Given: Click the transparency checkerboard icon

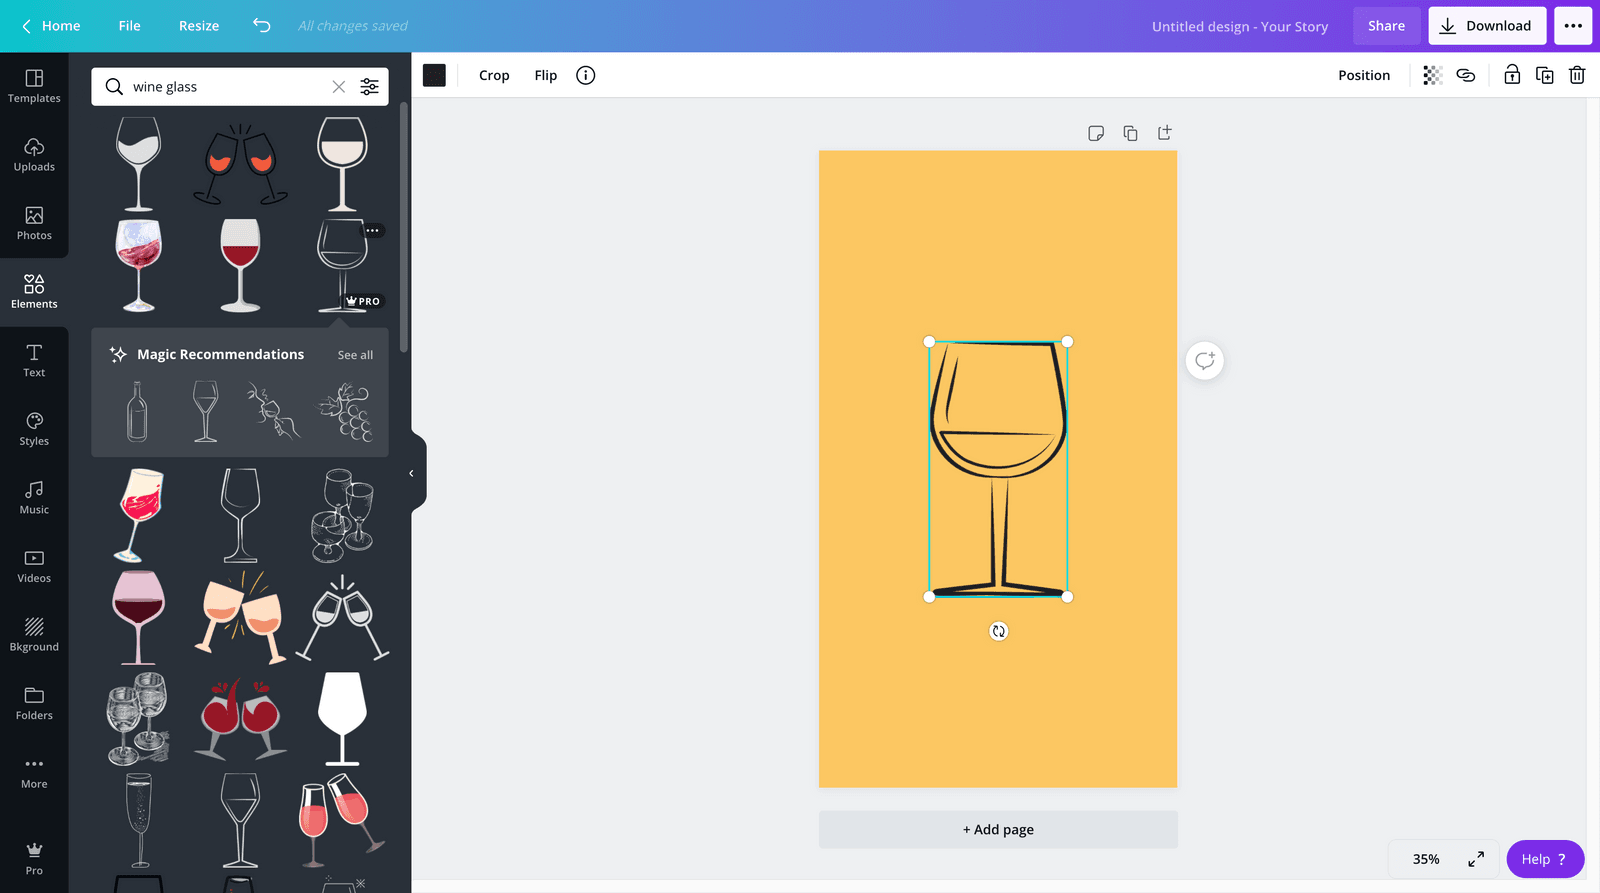Looking at the screenshot, I should pos(1432,75).
